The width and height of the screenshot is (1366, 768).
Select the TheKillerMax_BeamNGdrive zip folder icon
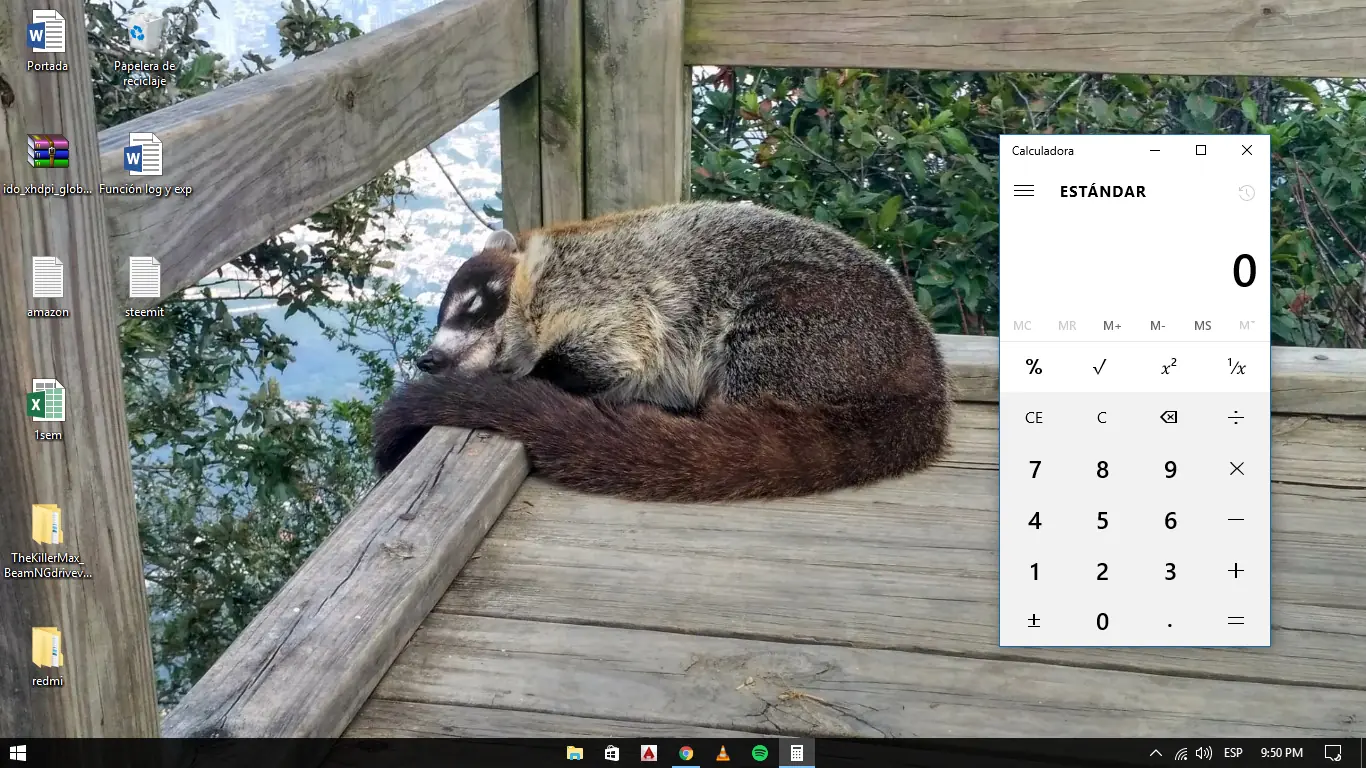[x=47, y=541]
